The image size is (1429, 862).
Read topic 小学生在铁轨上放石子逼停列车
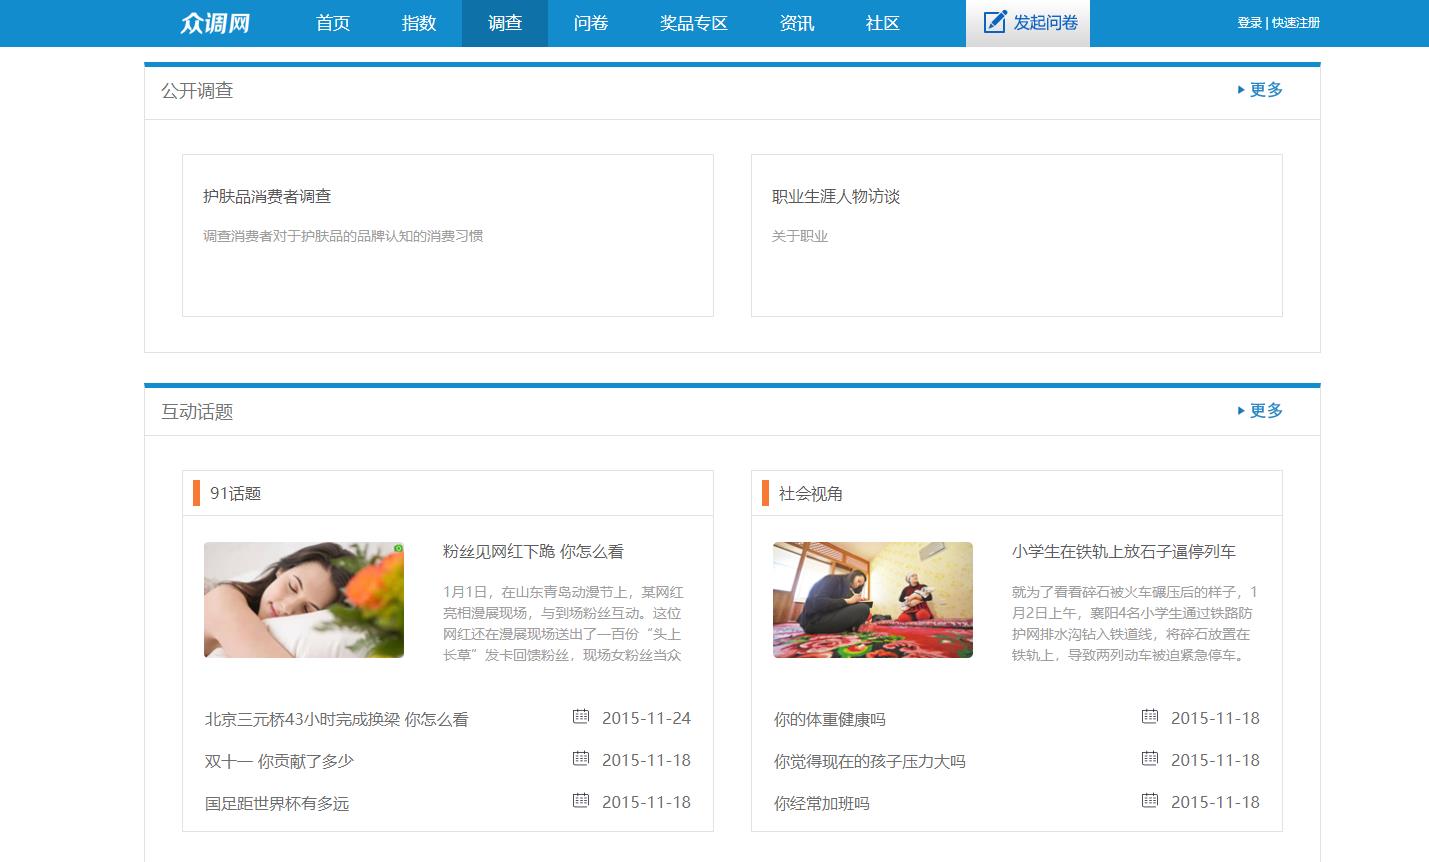pyautogui.click(x=1123, y=552)
